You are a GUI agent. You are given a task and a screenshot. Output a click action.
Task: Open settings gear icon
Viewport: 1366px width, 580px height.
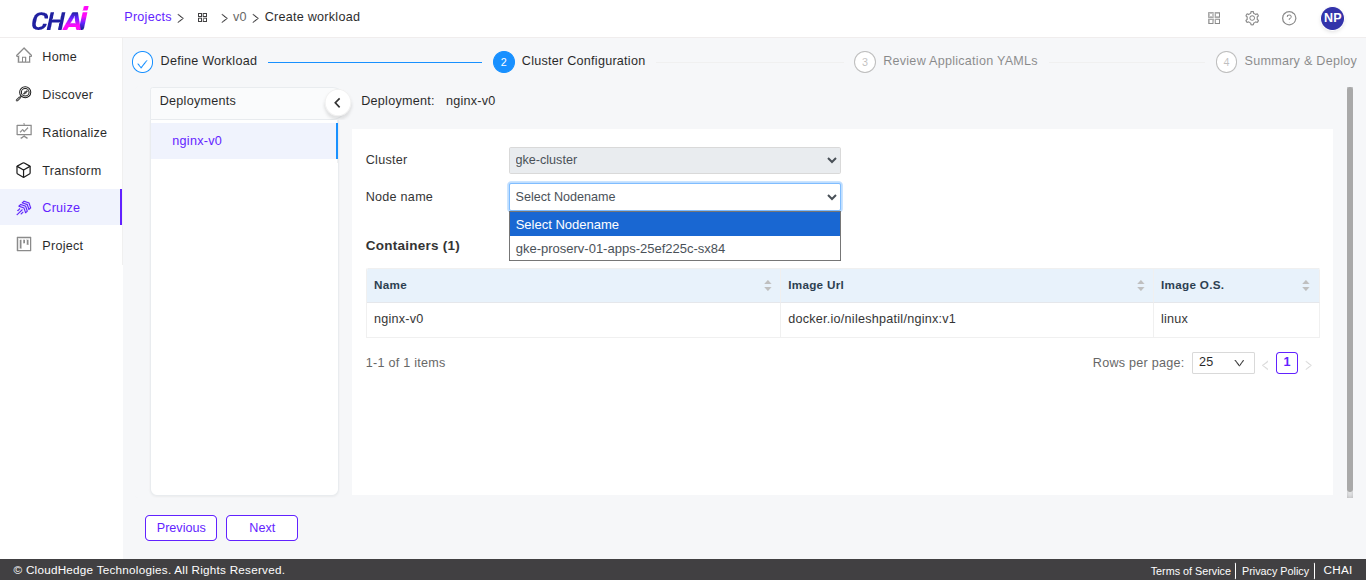point(1252,18)
